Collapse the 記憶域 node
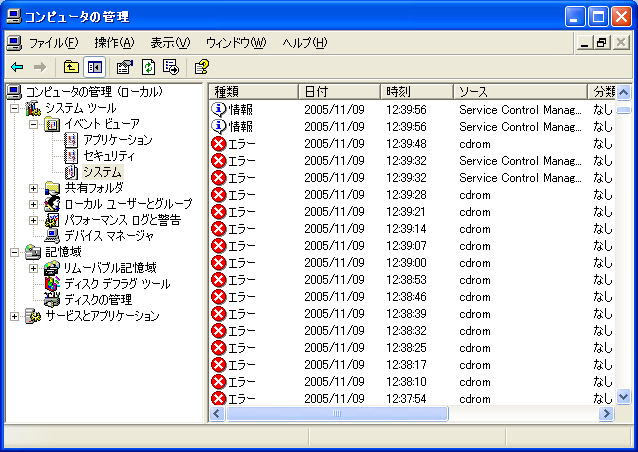Viewport: 638px width, 452px height. (14, 252)
